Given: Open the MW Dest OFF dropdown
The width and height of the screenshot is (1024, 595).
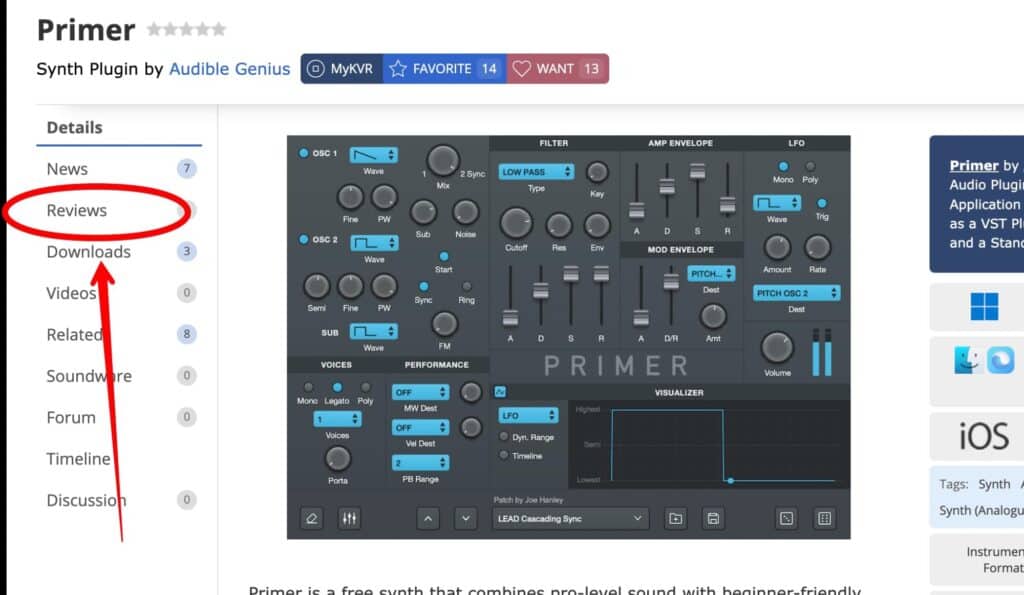Looking at the screenshot, I should tap(420, 393).
